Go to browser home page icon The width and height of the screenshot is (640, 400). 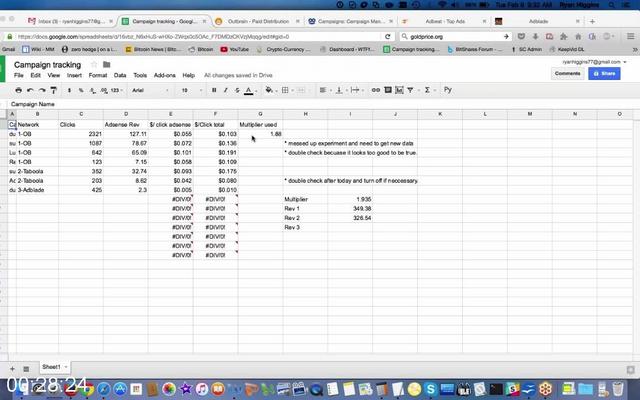(578, 37)
